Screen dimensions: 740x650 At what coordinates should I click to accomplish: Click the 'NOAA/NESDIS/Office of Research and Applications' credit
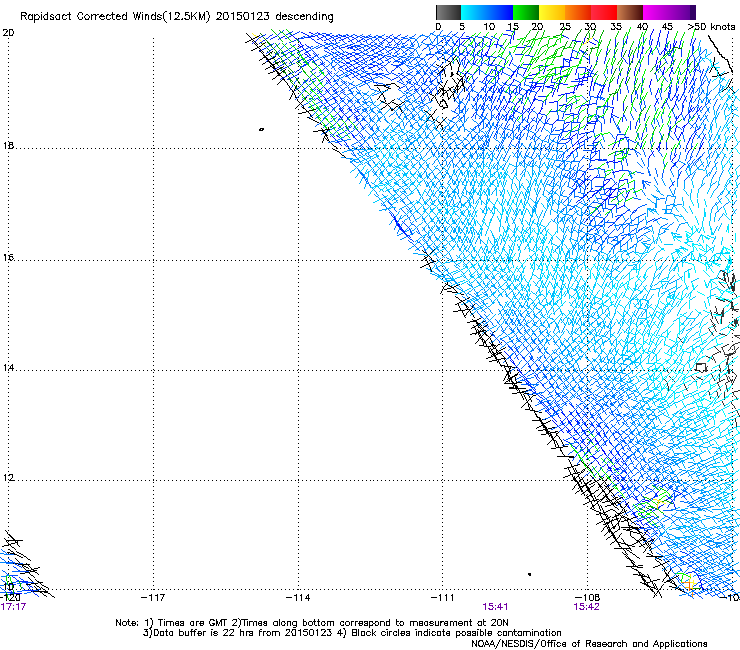tap(589, 644)
